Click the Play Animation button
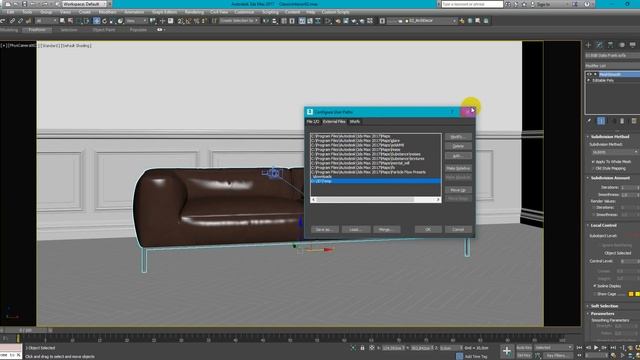Image resolution: width=640 pixels, height=360 pixels. (x=596, y=348)
